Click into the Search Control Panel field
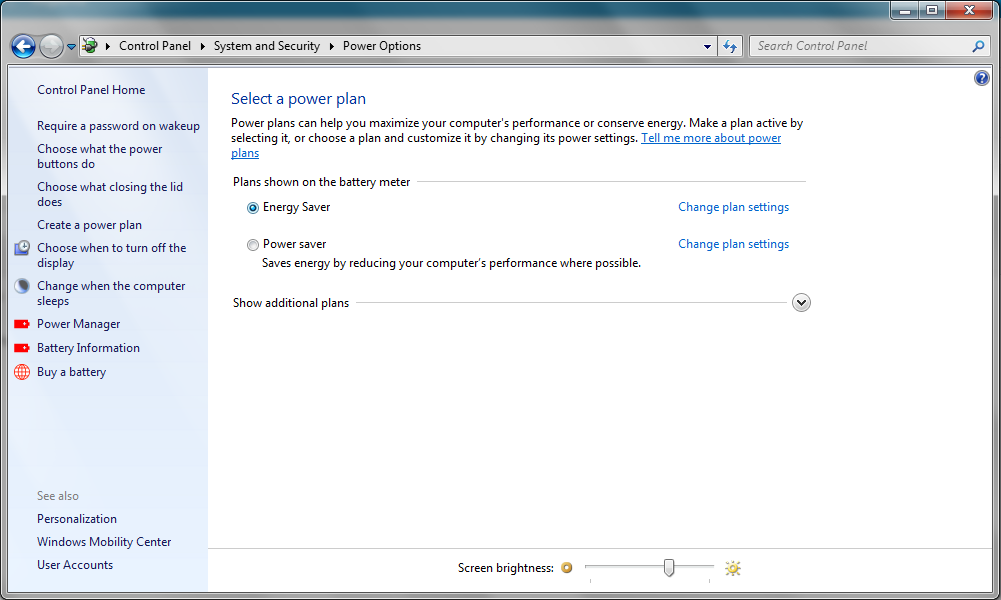1001x600 pixels. click(x=860, y=46)
